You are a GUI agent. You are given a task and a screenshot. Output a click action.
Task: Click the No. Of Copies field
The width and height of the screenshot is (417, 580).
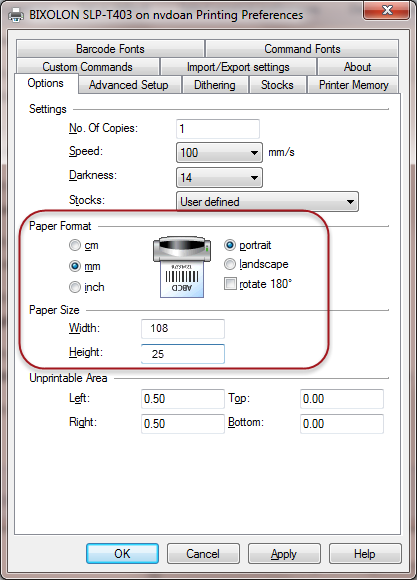[x=218, y=129]
